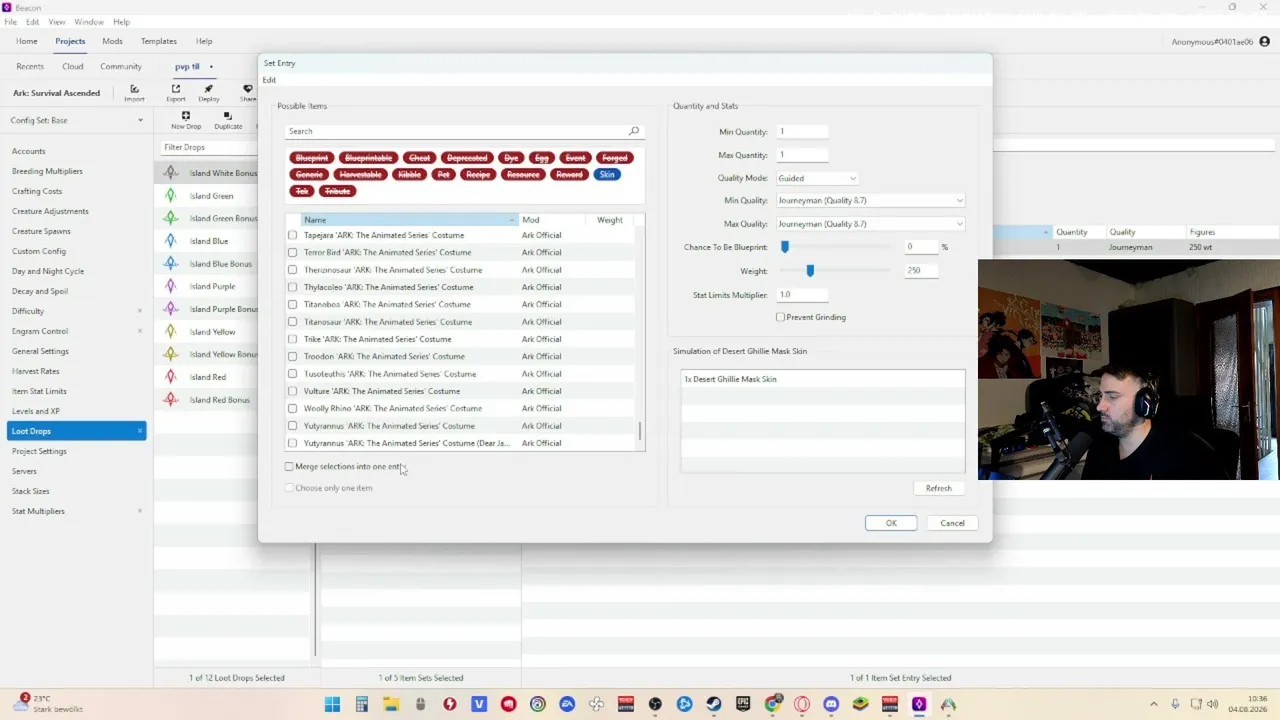The width and height of the screenshot is (1280, 720).
Task: Open Chrome from the taskbar
Action: (772, 704)
